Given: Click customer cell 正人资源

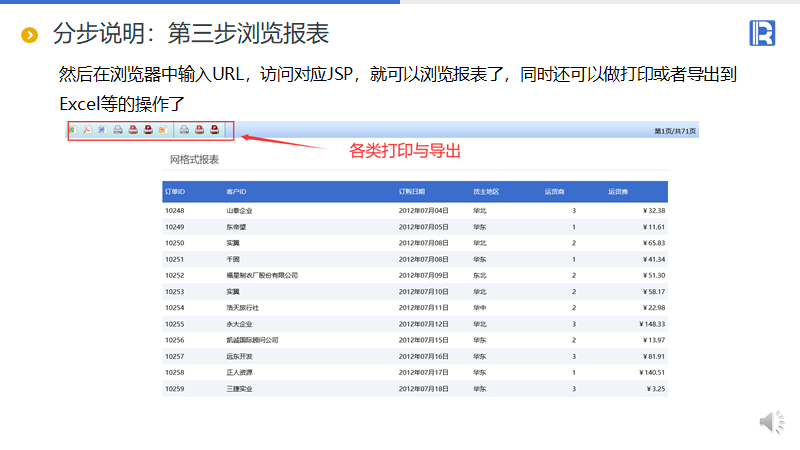Looking at the screenshot, I should 239,372.
